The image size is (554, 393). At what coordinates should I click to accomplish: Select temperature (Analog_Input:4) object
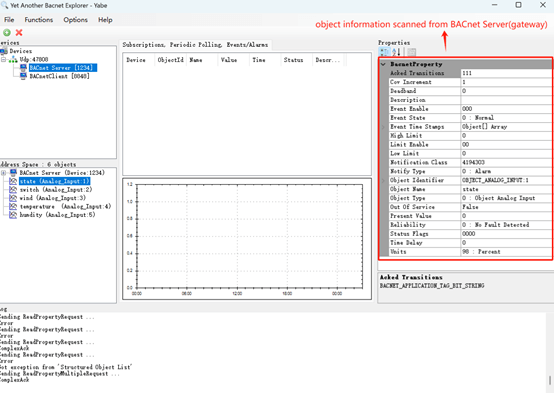point(65,206)
